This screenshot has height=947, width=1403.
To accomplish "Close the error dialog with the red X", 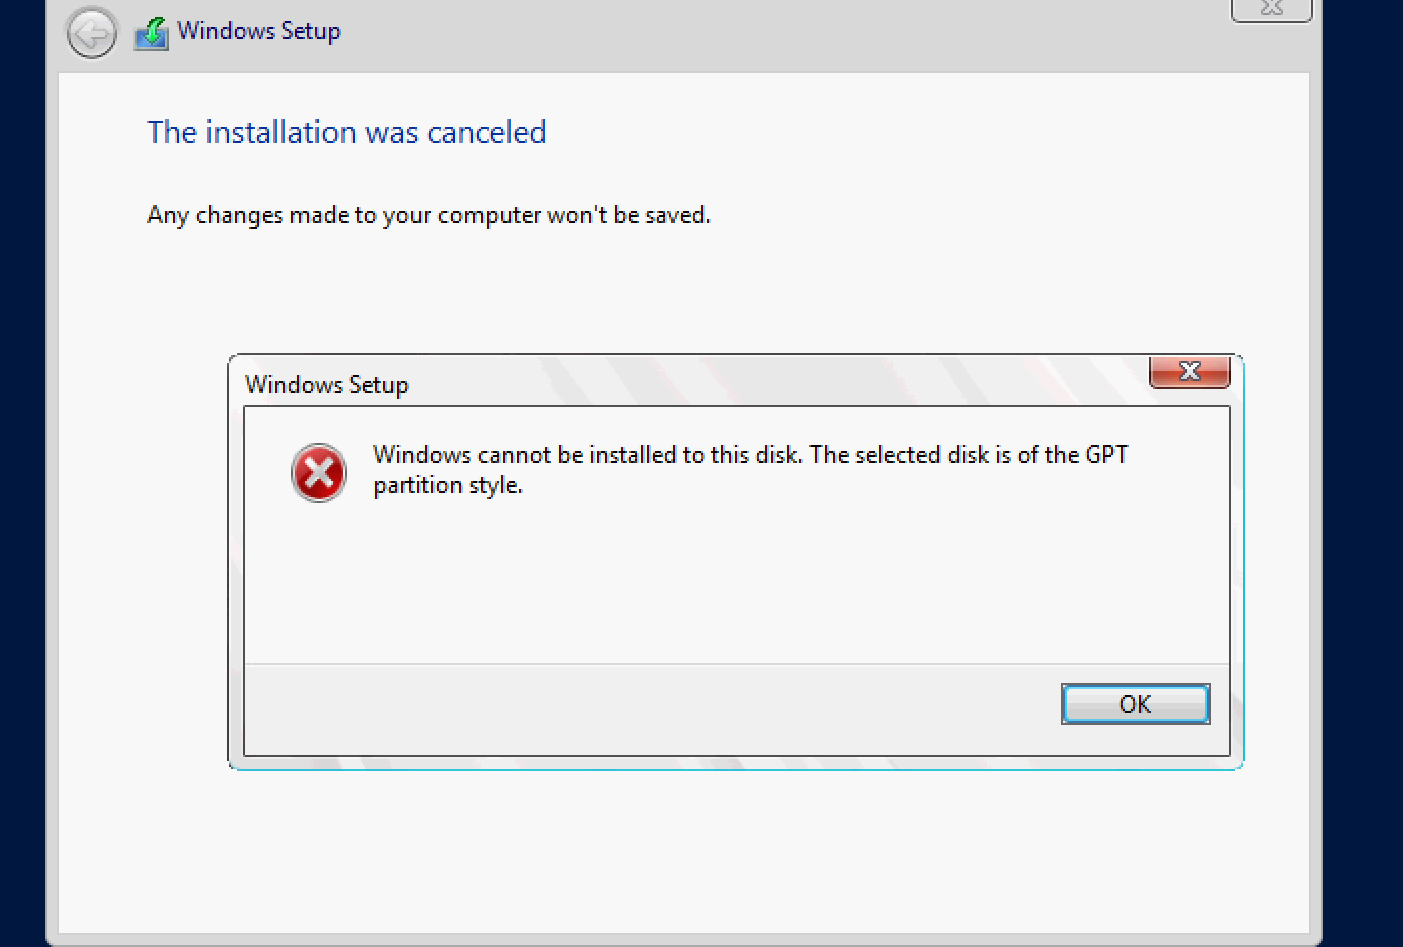I will 1189,371.
